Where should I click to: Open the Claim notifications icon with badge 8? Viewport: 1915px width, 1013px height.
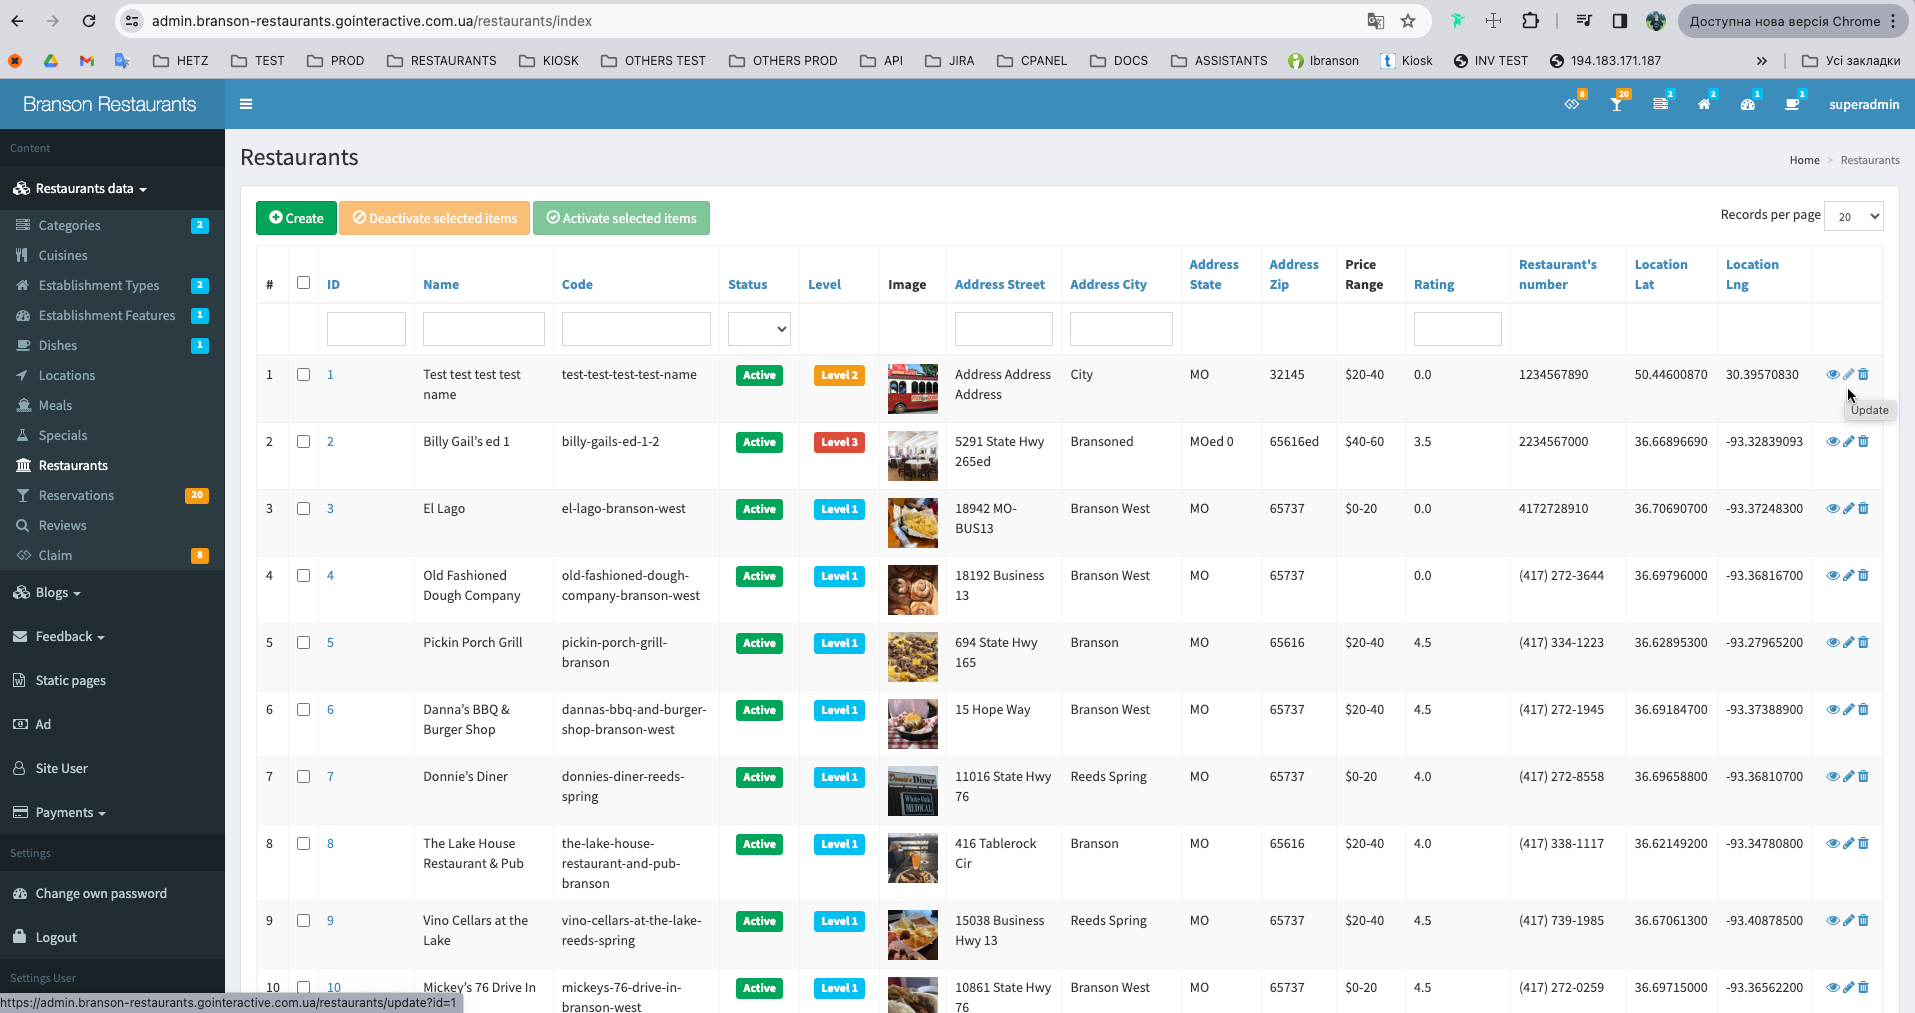pyautogui.click(x=1572, y=105)
